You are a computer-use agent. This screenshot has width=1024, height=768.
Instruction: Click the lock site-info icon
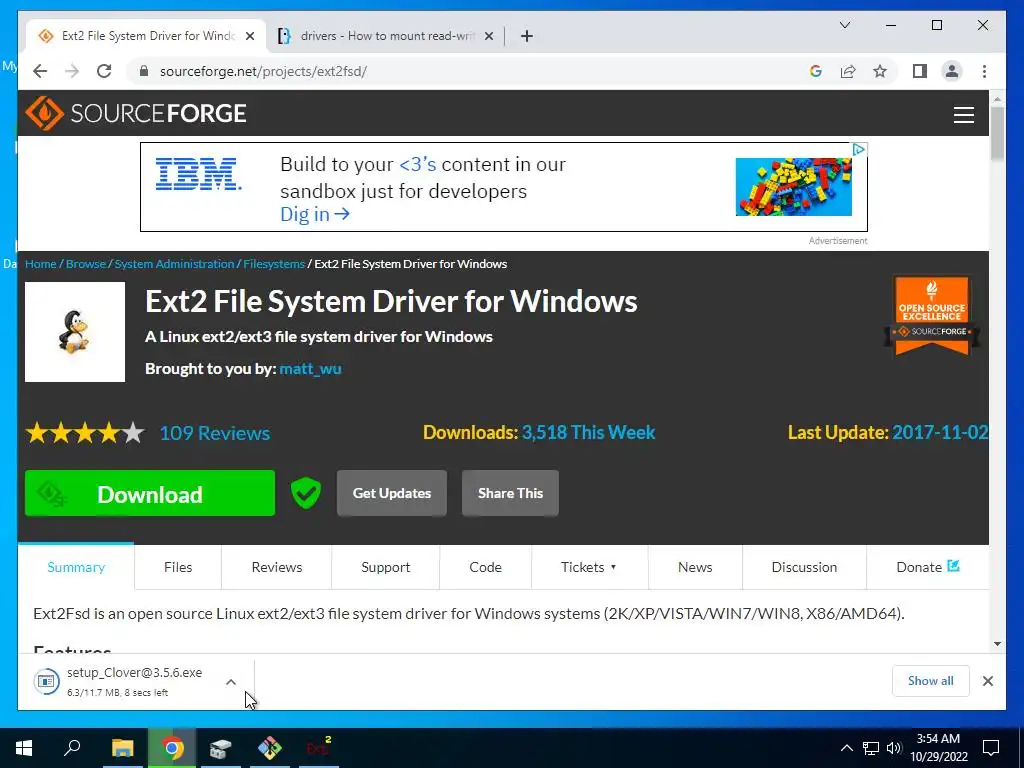pos(144,71)
